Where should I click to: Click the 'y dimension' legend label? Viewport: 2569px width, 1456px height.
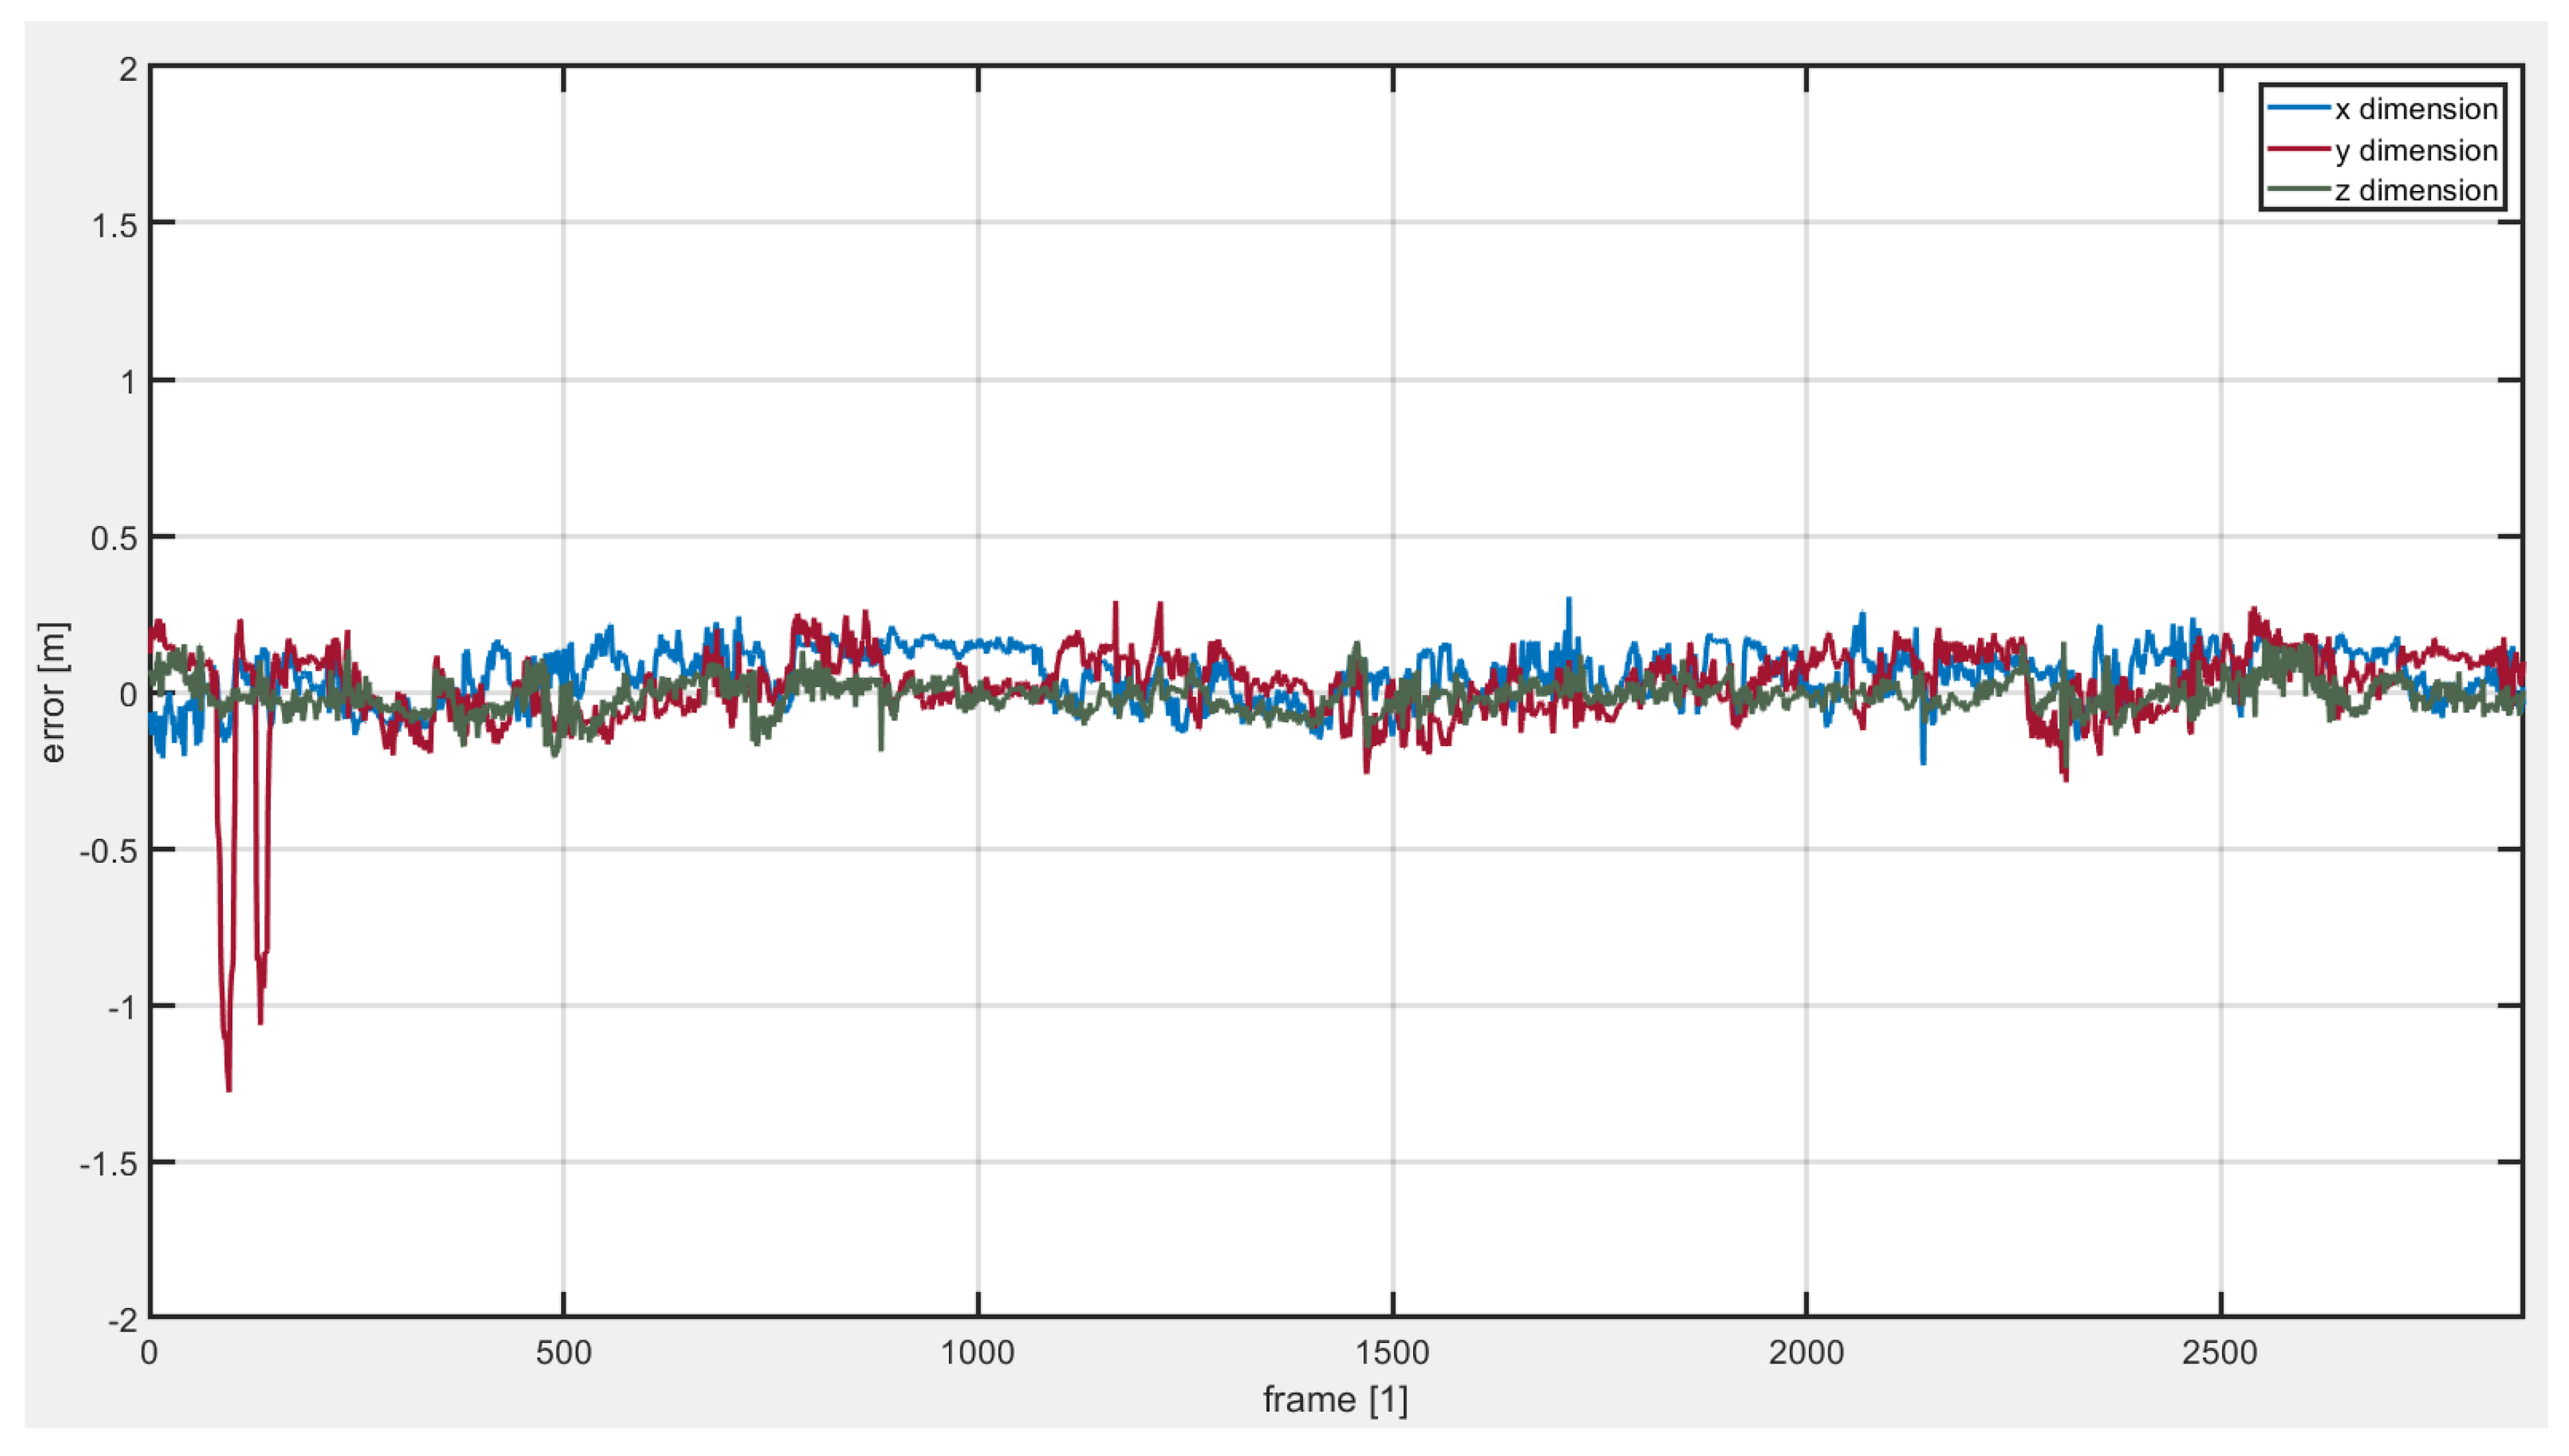coord(2415,150)
